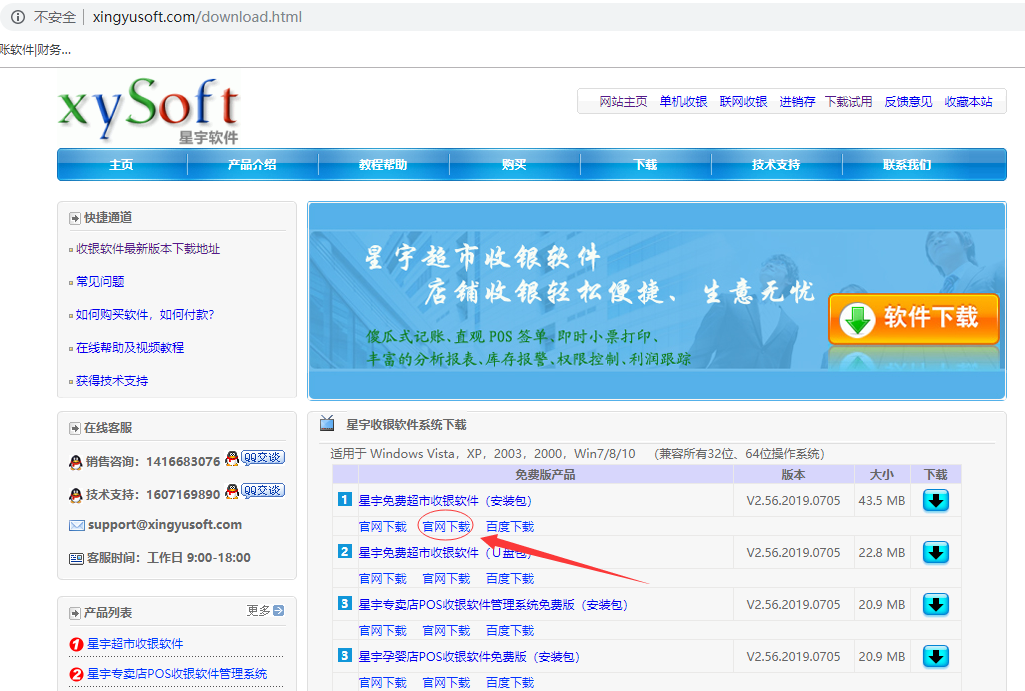Image resolution: width=1025 pixels, height=691 pixels.
Task: Click download arrow in the 22.8 MB row
Action: pos(935,552)
